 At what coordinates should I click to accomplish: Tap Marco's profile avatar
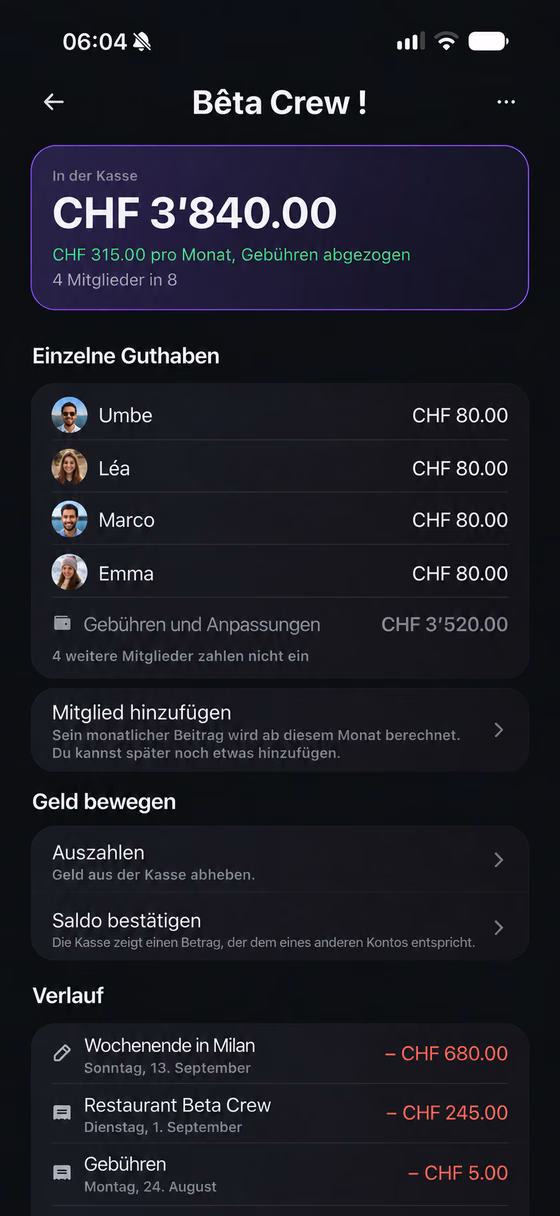[69, 519]
